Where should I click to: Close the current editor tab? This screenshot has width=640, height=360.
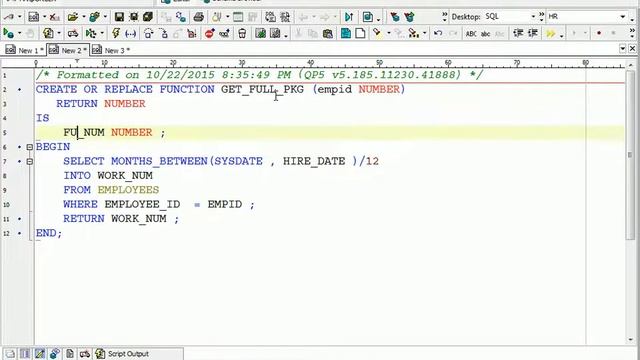[x=632, y=49]
